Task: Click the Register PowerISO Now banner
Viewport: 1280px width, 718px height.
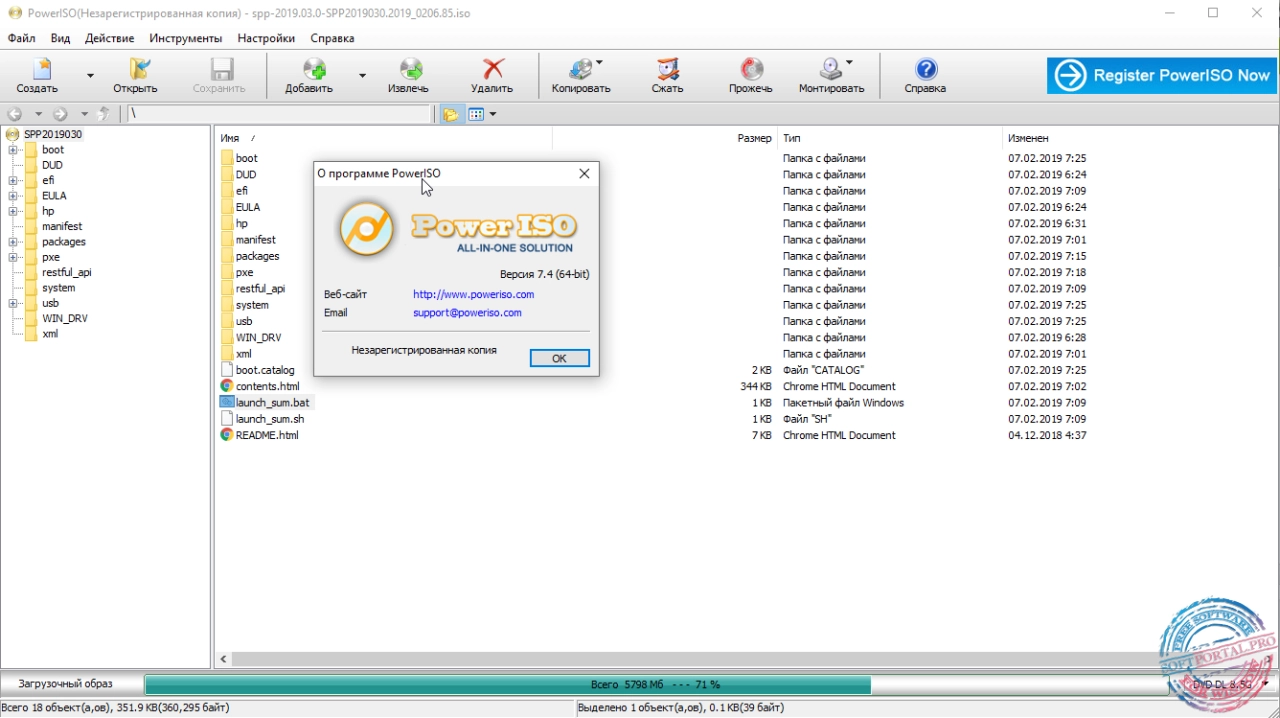Action: point(1162,75)
